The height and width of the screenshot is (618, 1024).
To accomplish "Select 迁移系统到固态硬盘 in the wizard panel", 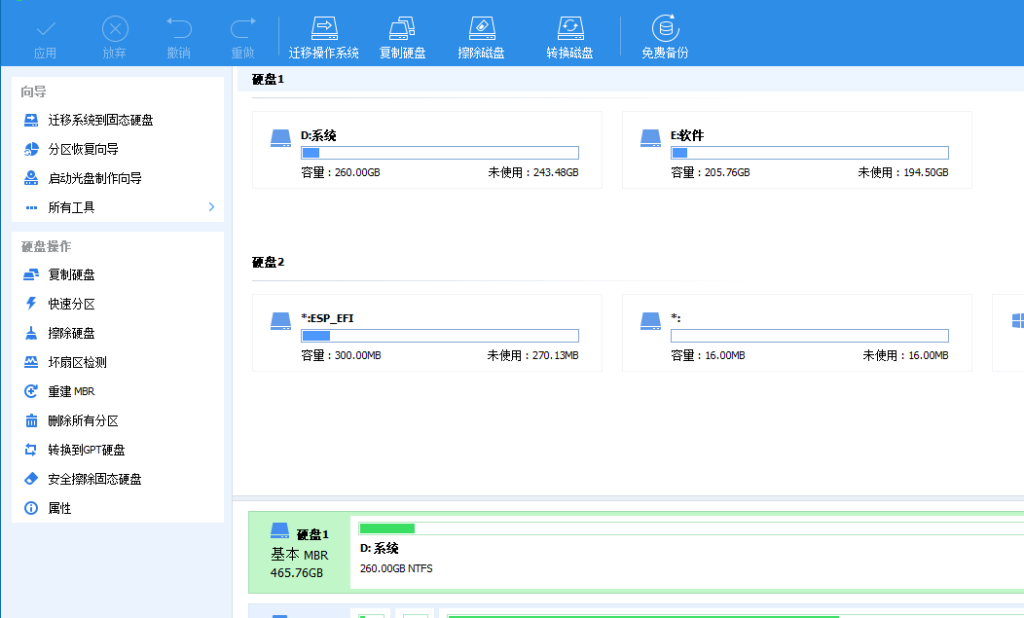I will click(100, 120).
